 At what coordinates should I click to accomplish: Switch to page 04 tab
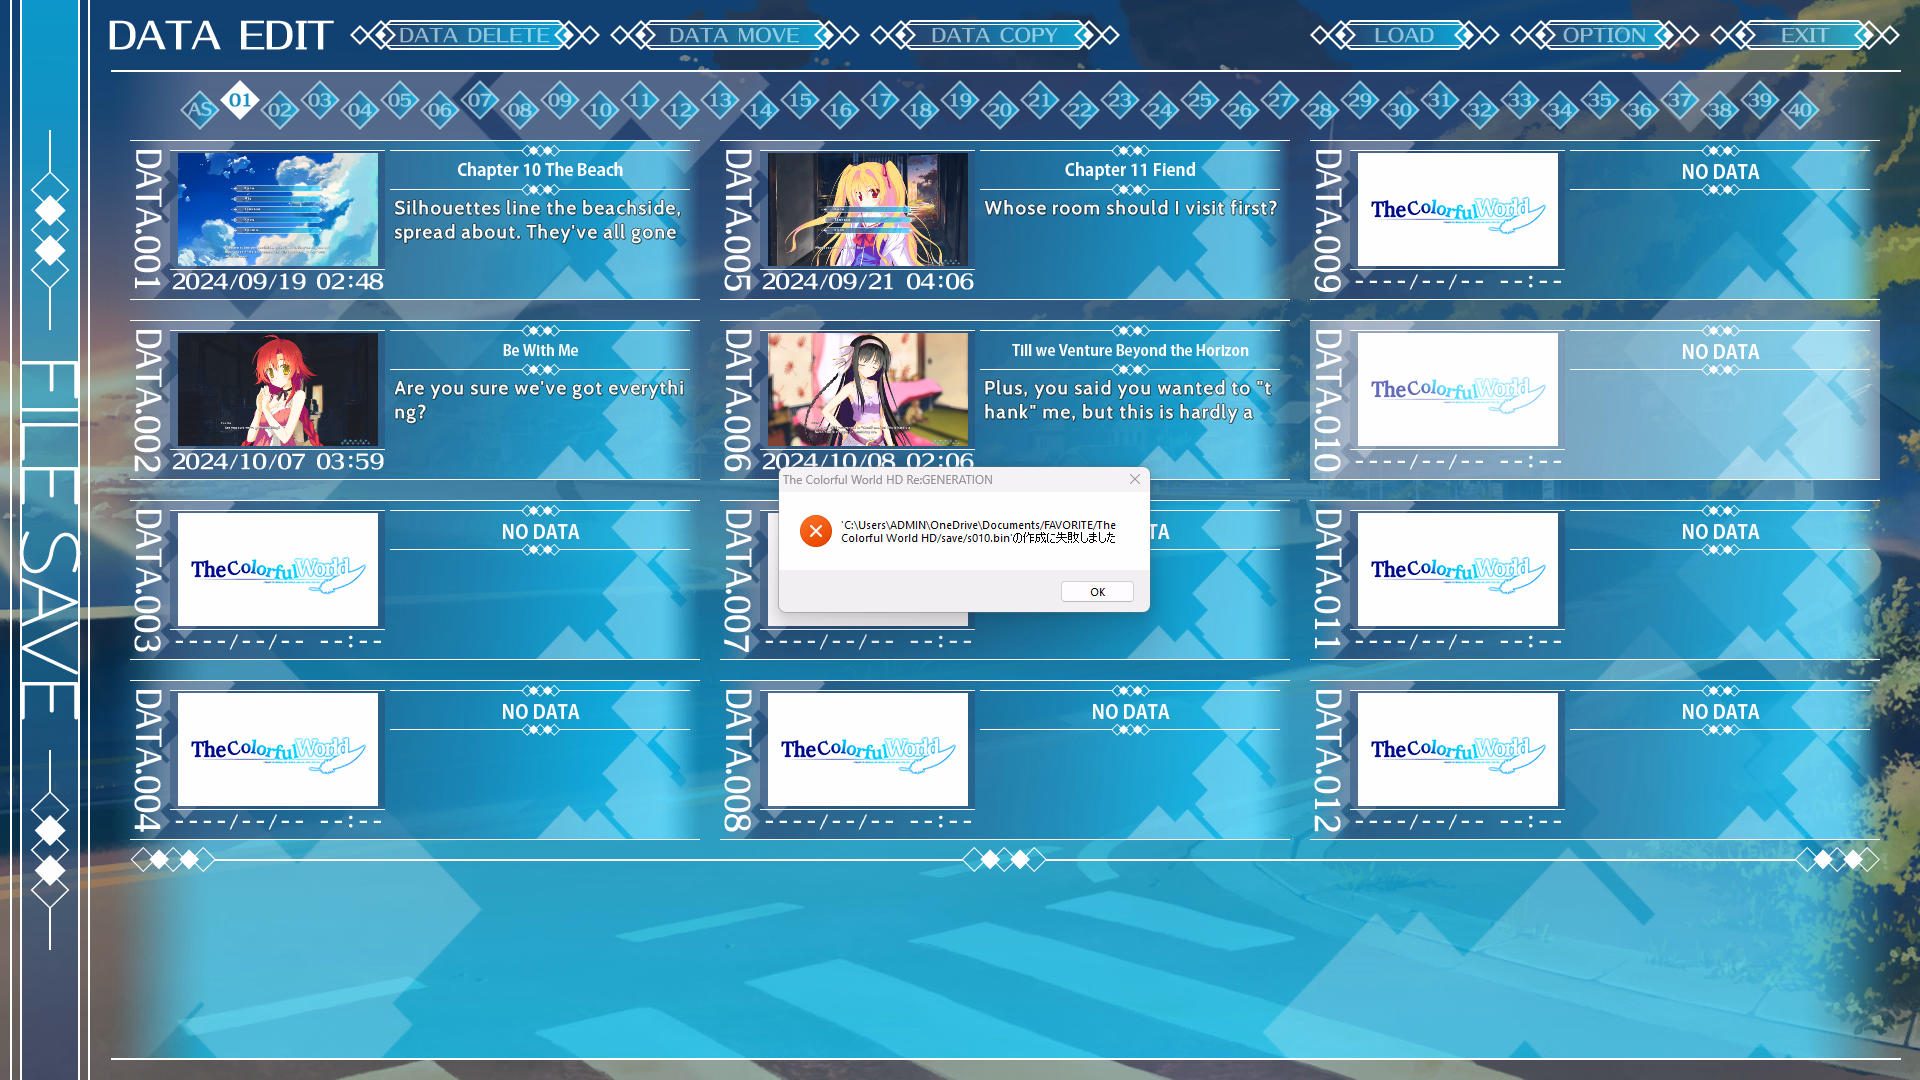click(x=360, y=110)
